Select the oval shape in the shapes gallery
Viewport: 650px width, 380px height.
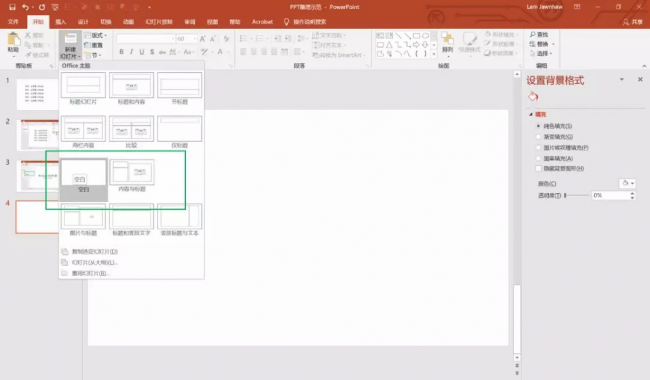pyautogui.click(x=425, y=36)
